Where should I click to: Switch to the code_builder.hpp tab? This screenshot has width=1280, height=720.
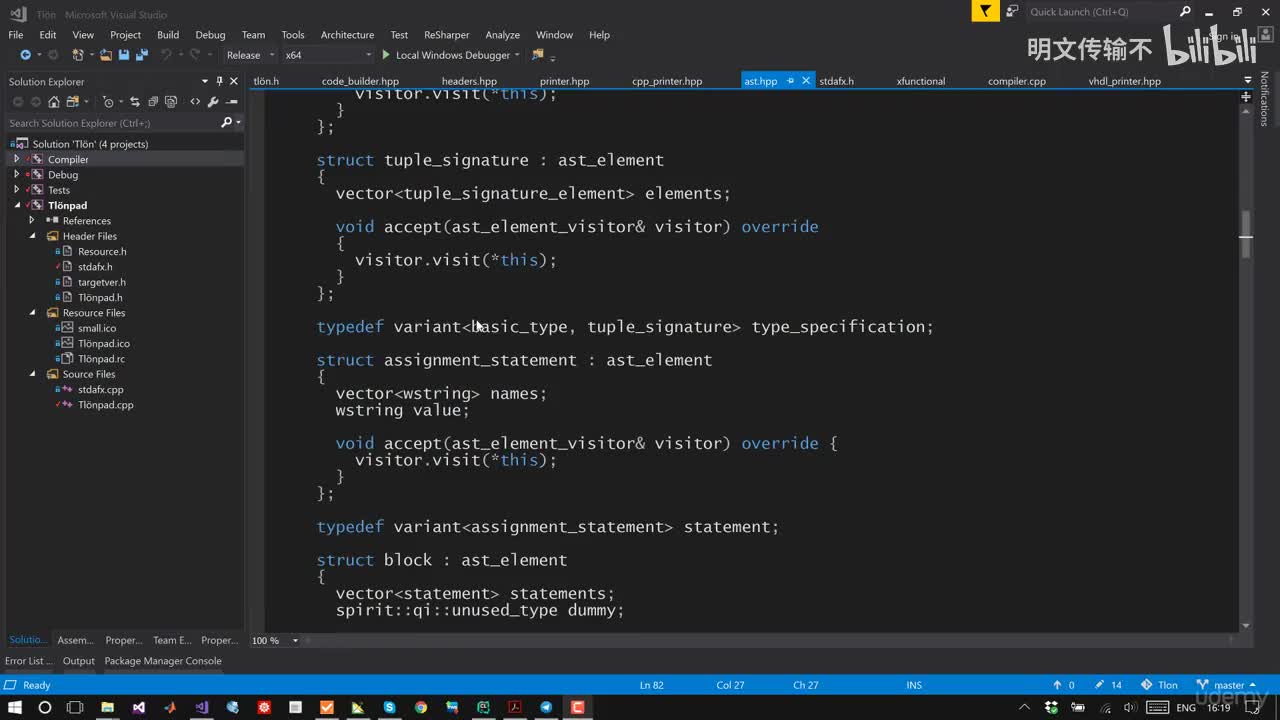tap(360, 81)
